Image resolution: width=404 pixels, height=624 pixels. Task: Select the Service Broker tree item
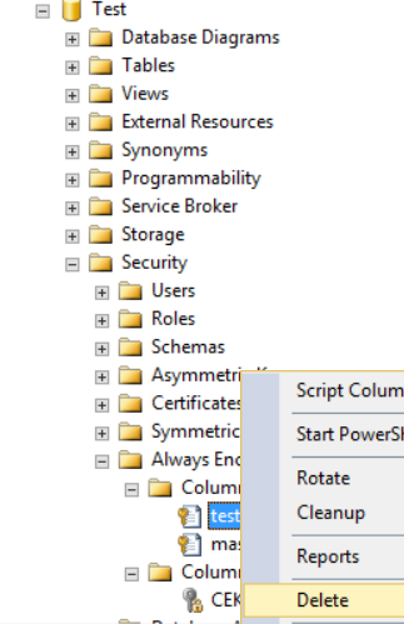[180, 206]
